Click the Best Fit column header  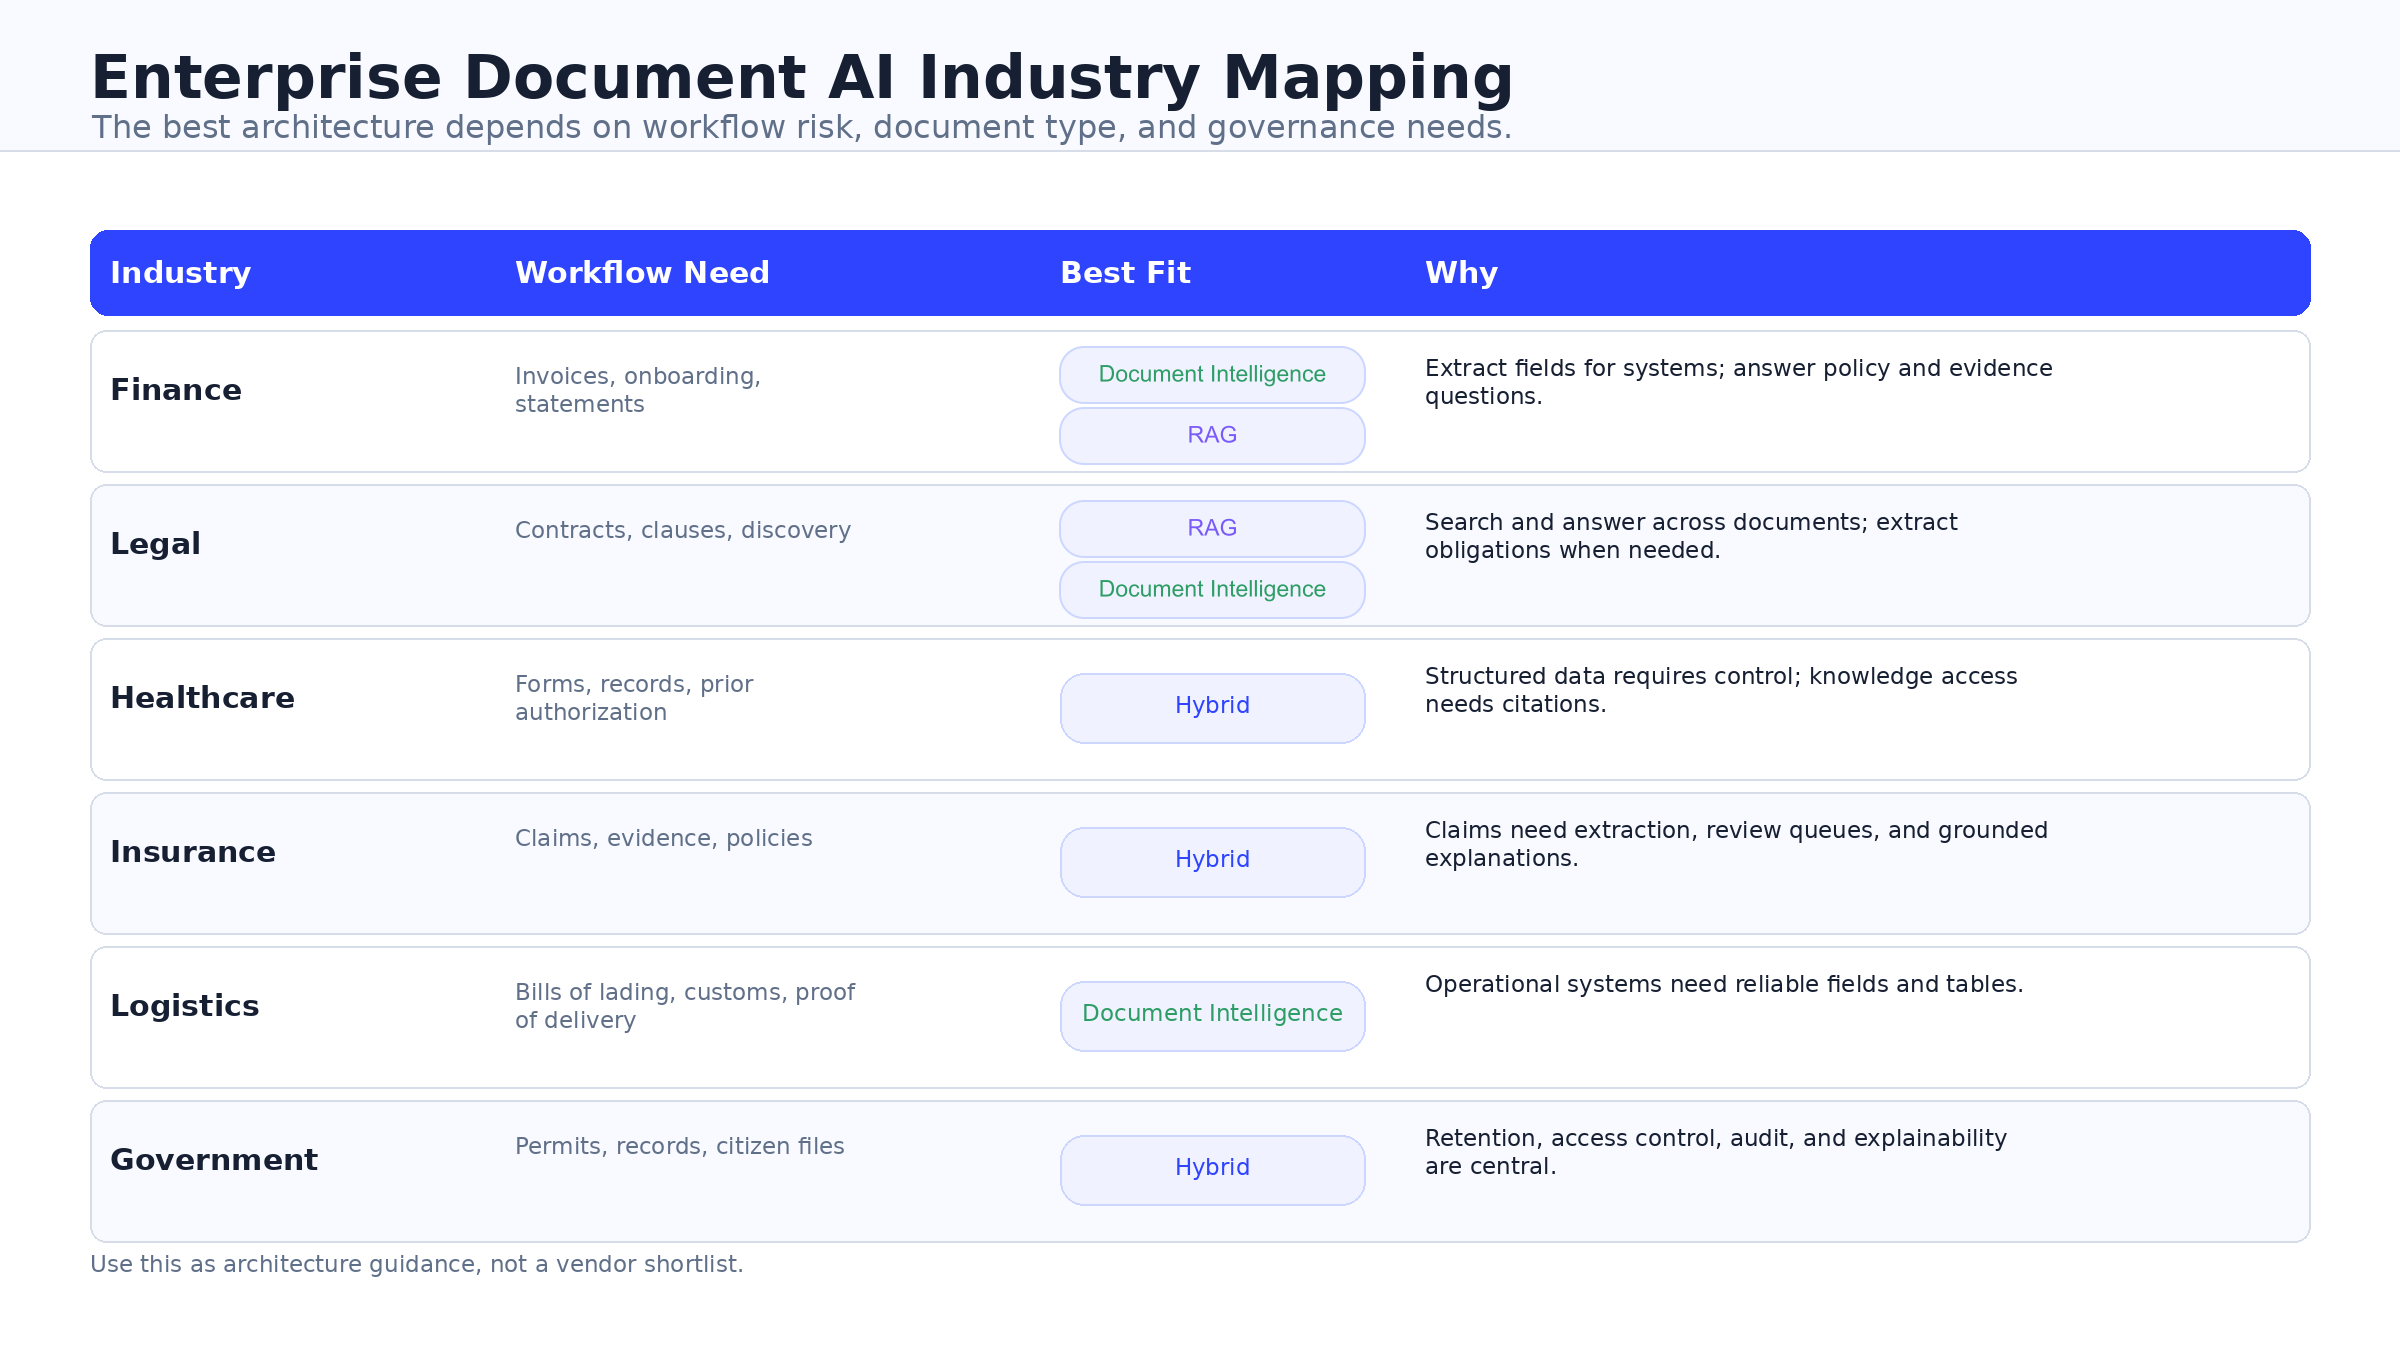point(1125,273)
